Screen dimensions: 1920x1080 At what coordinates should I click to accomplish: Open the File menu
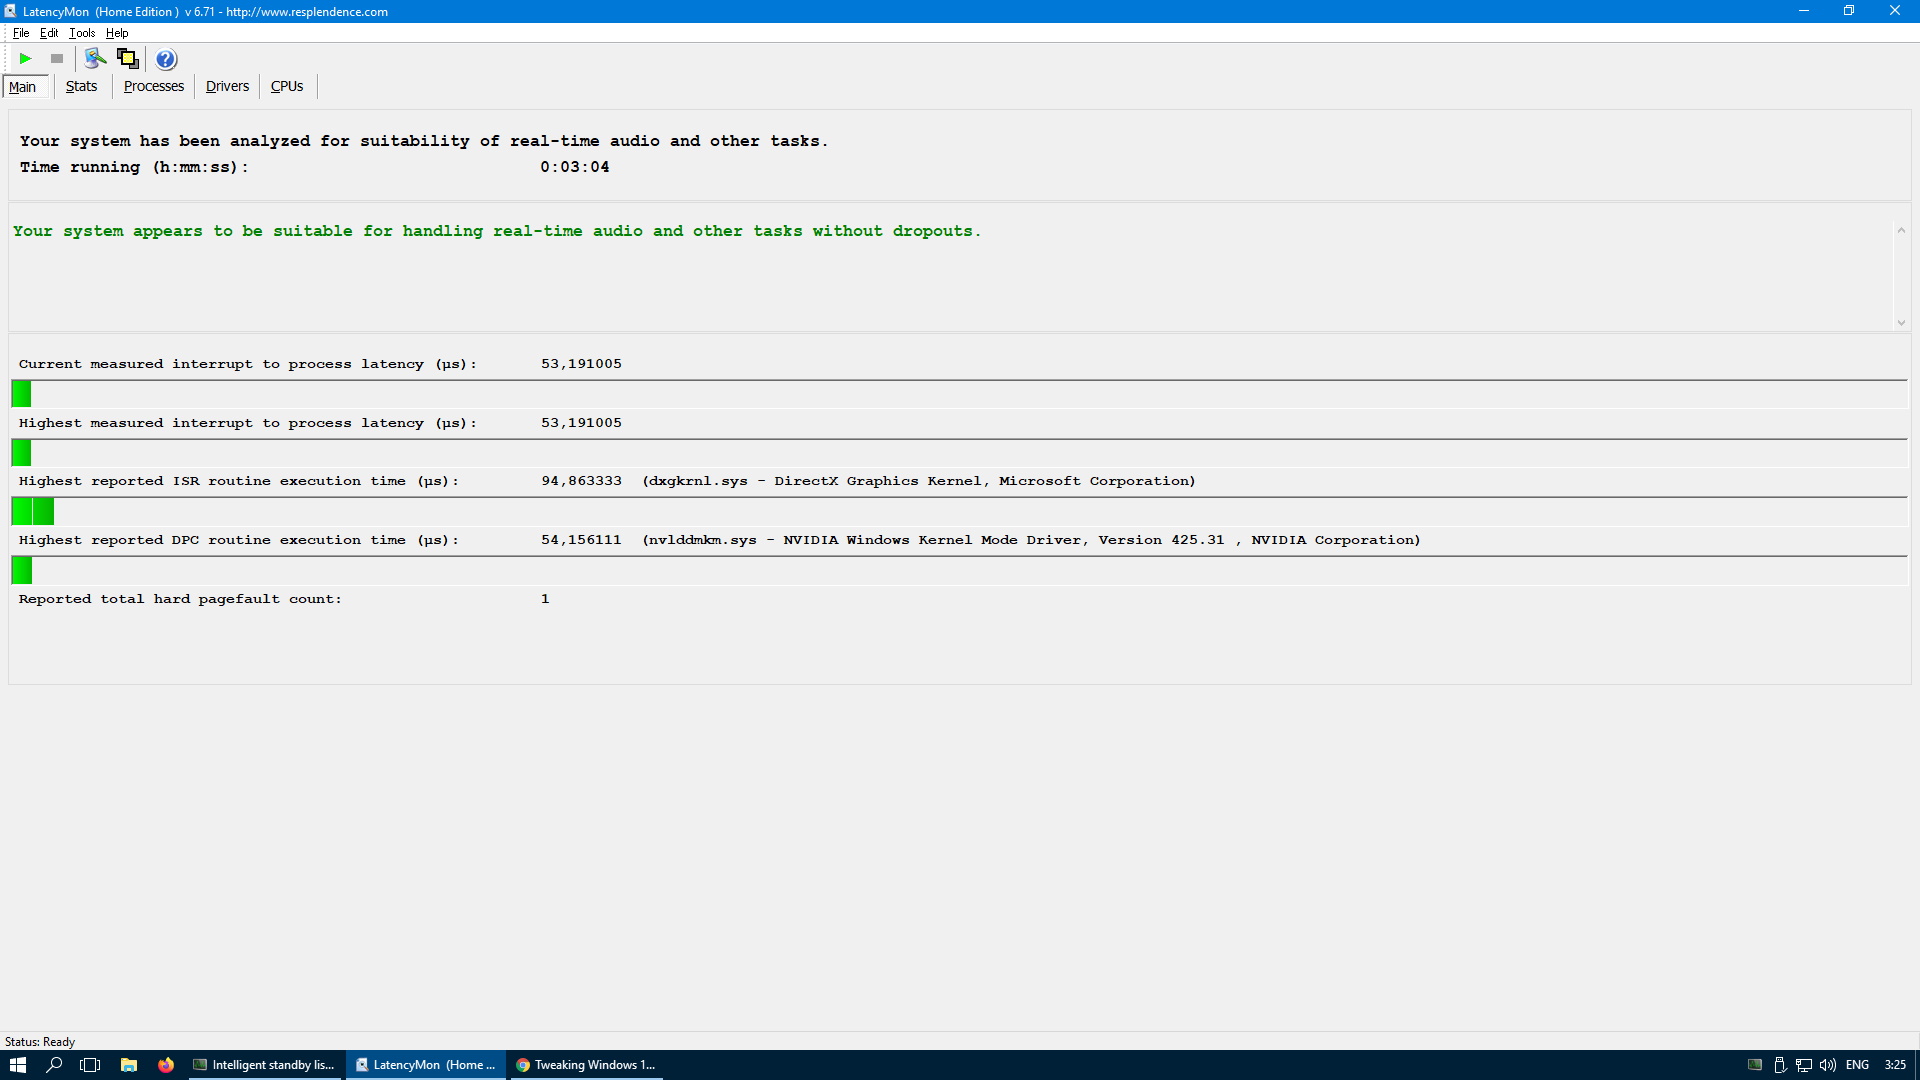(21, 33)
